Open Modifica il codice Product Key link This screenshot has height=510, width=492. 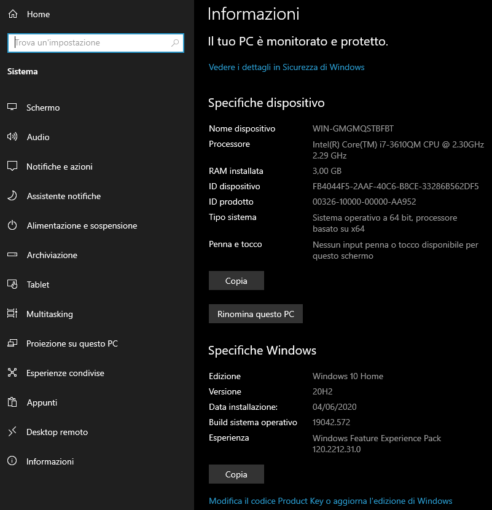pyautogui.click(x=330, y=501)
